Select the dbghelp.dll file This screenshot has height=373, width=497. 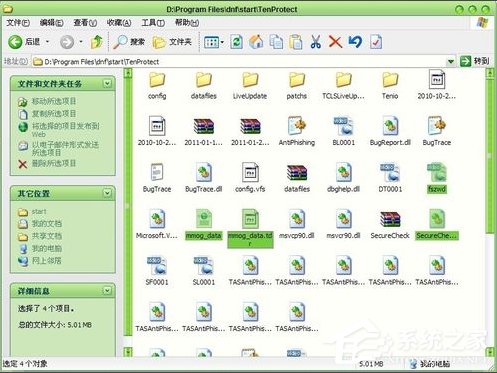[343, 178]
